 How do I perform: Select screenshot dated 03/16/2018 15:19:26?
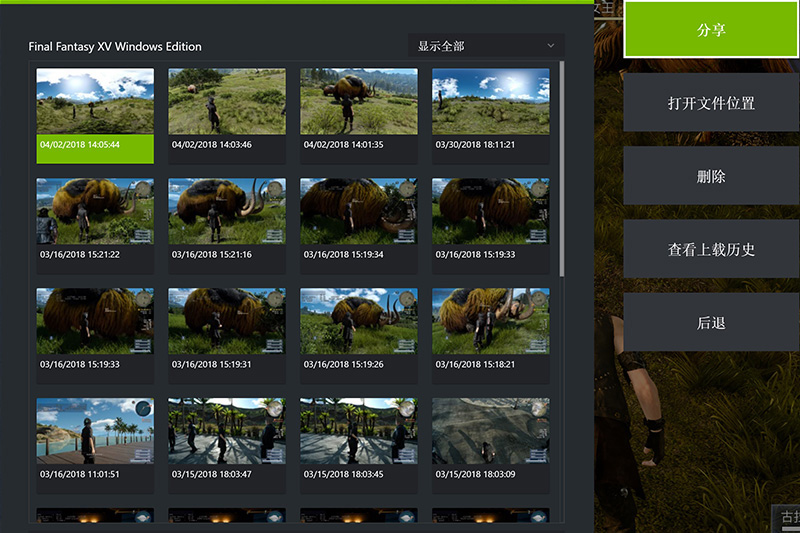pyautogui.click(x=359, y=336)
